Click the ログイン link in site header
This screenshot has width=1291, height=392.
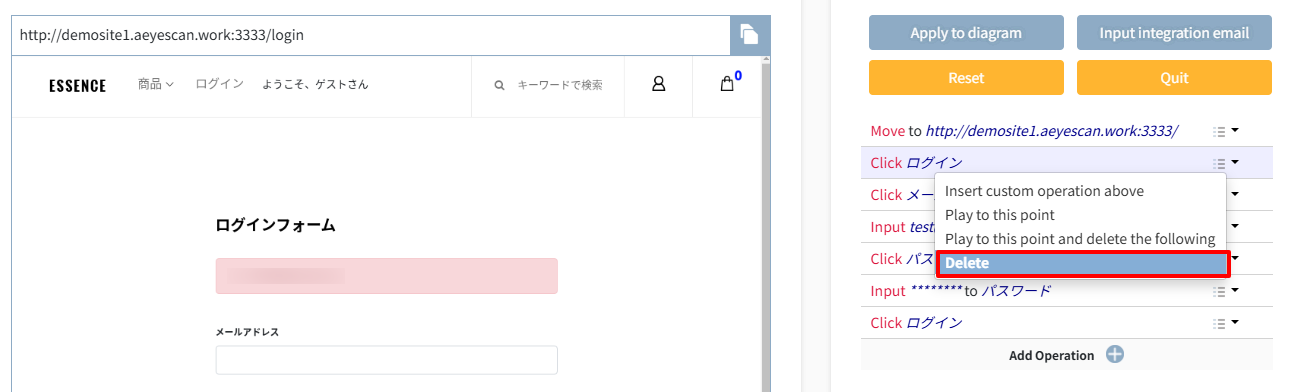[x=219, y=85]
